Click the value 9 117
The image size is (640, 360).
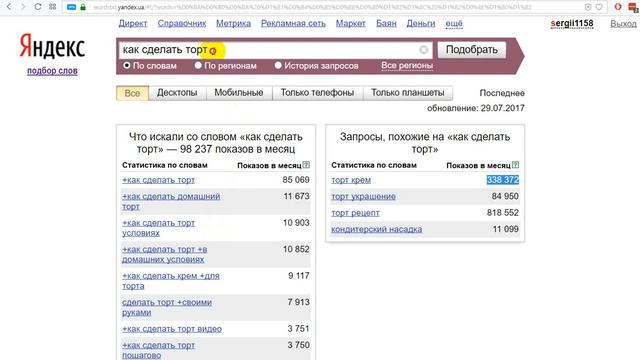[299, 276]
